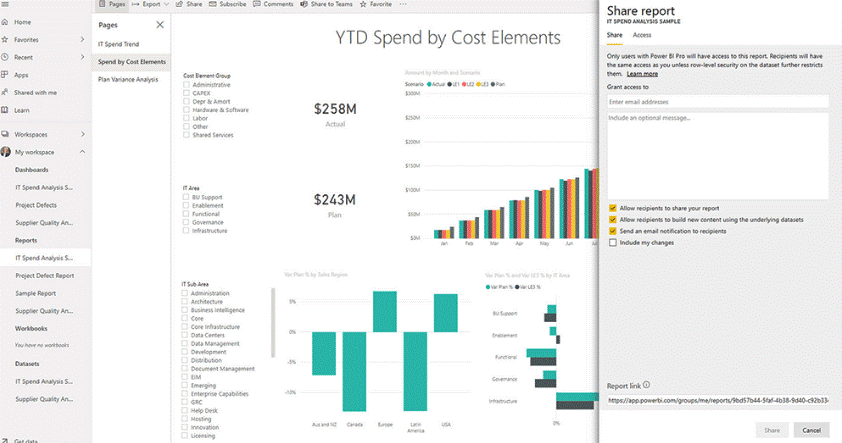Click the Actual legend color swatch
Viewport: 842px width, 443px height.
[429, 84]
